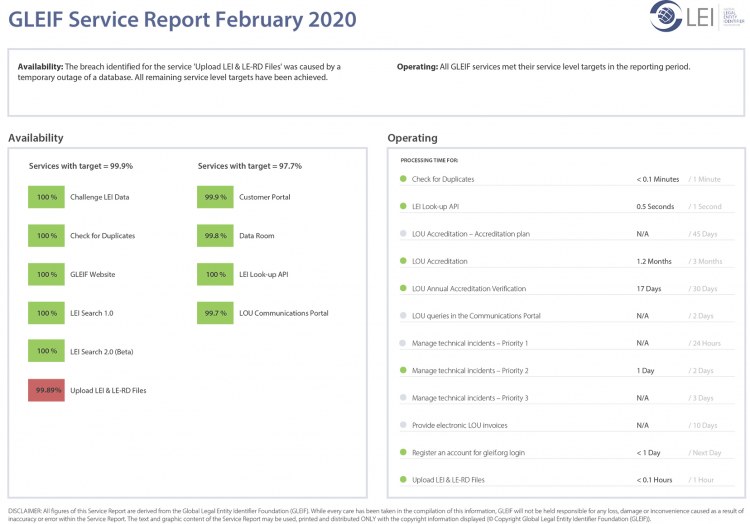The image size is (750, 524).
Task: Click the Availability section heading
Action: pos(36,138)
